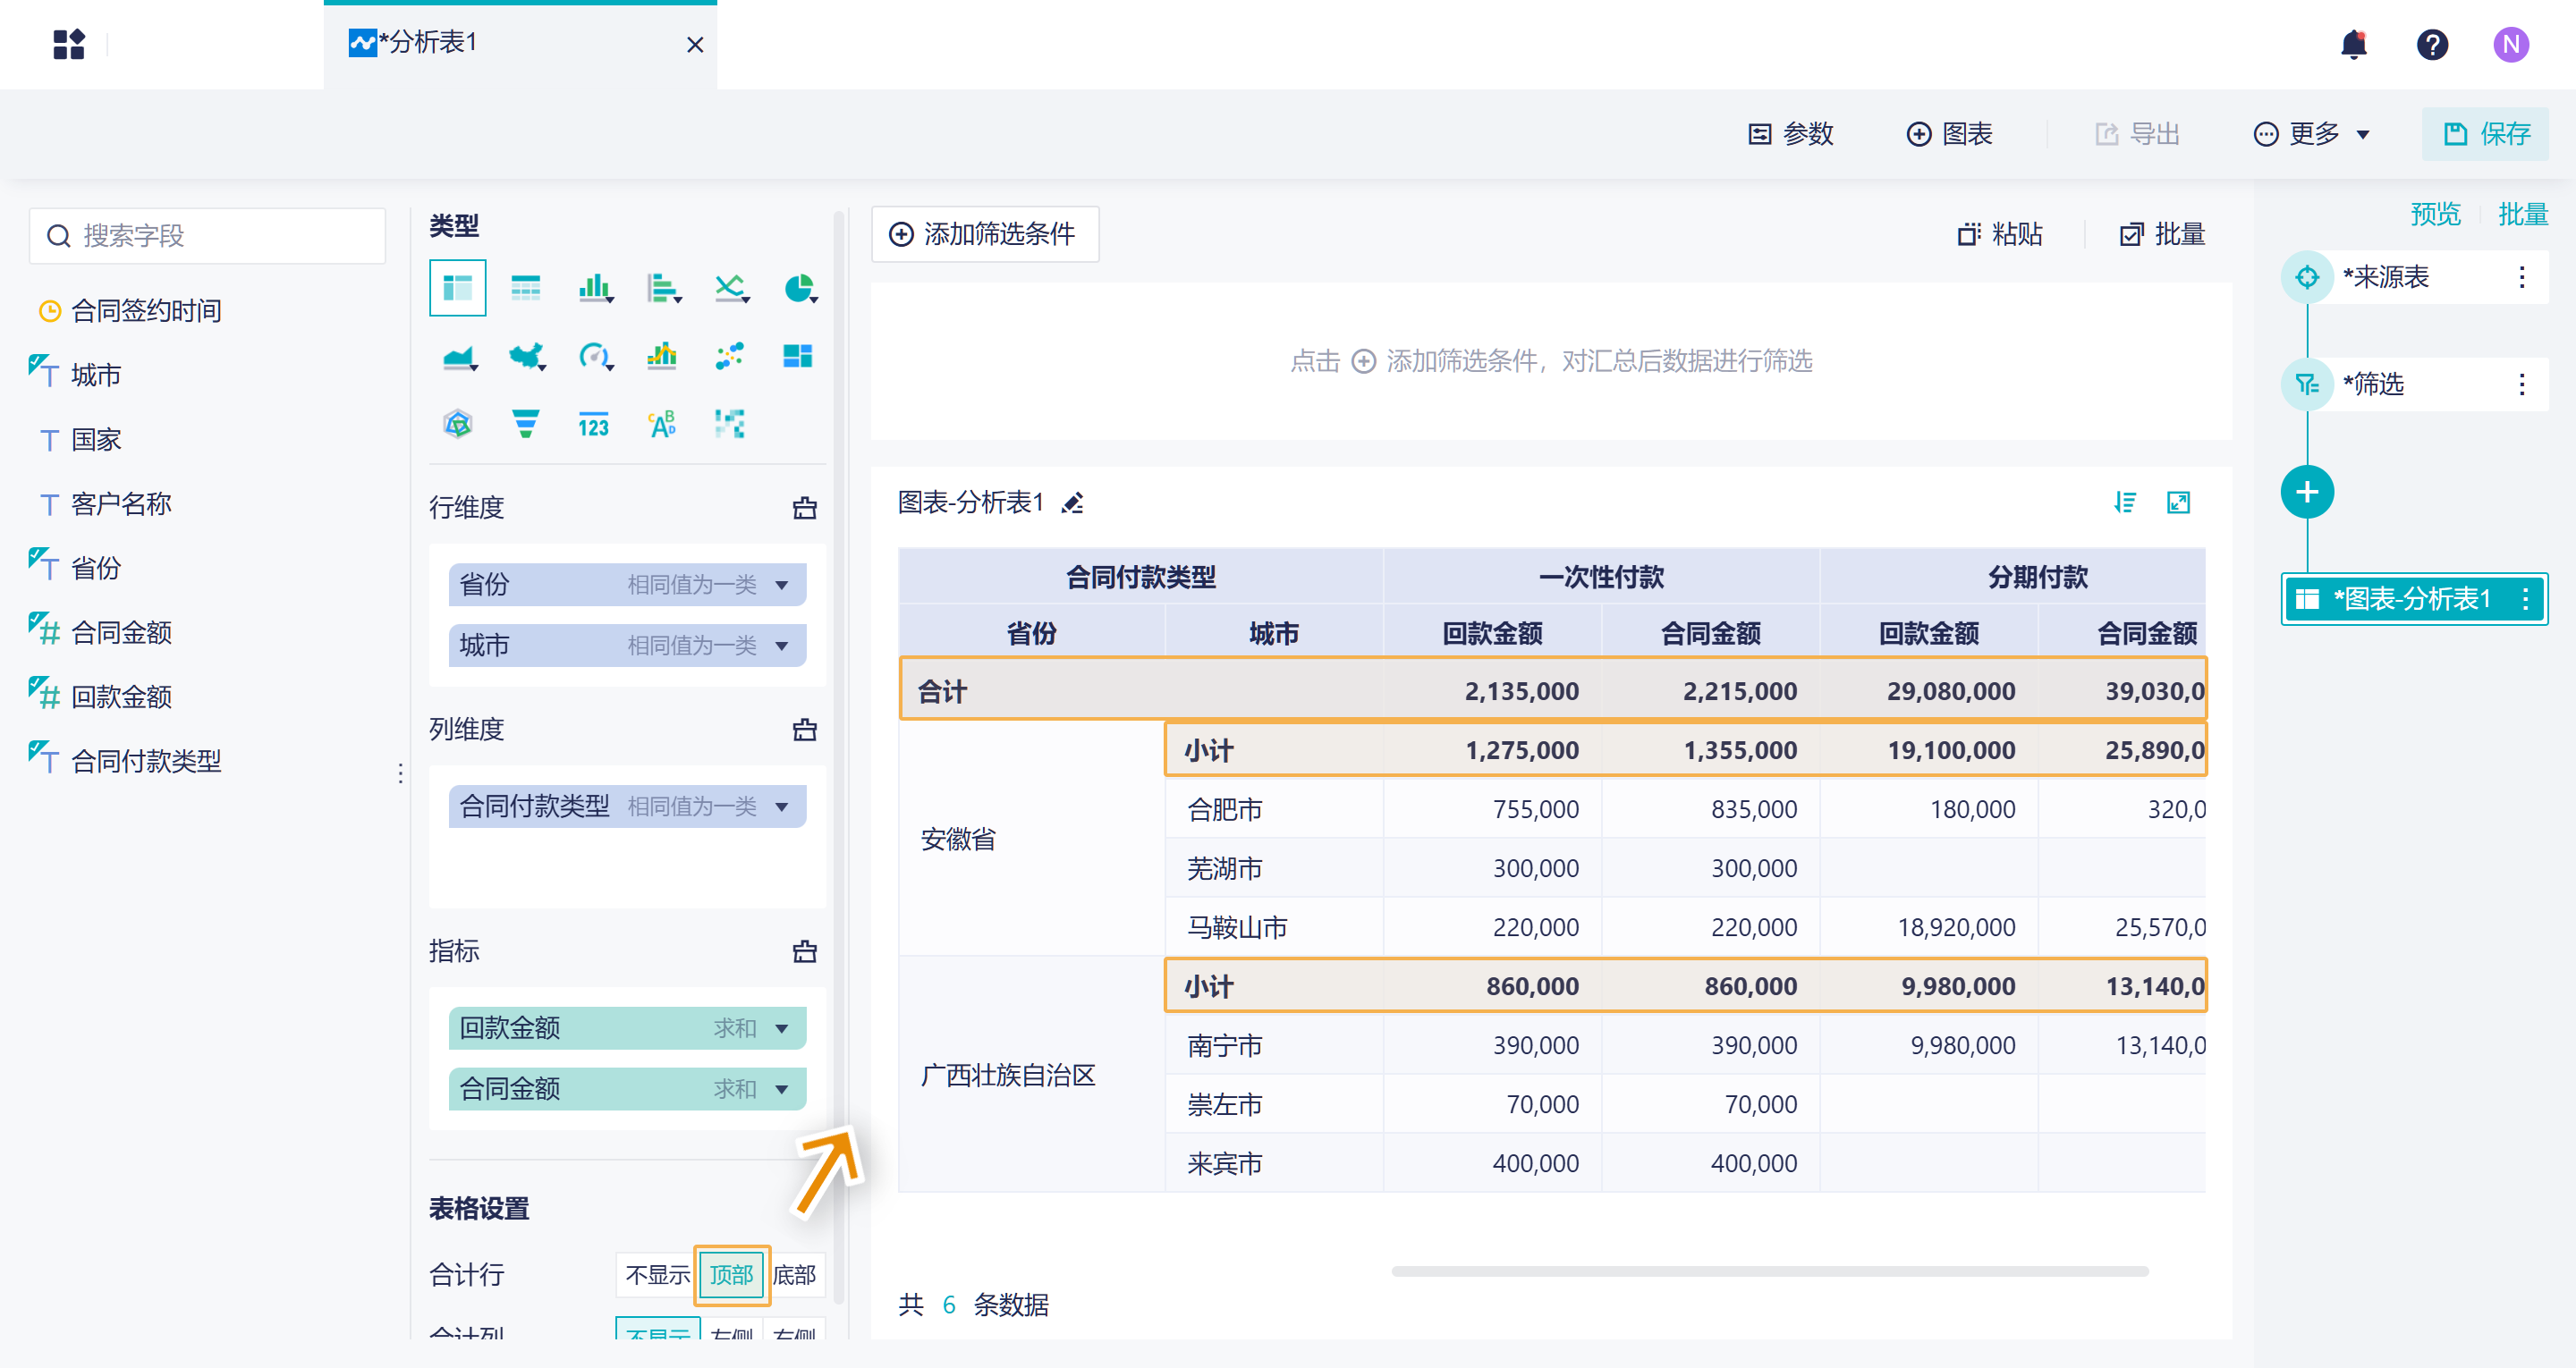Edit chart title with pencil icon

[x=1073, y=502]
